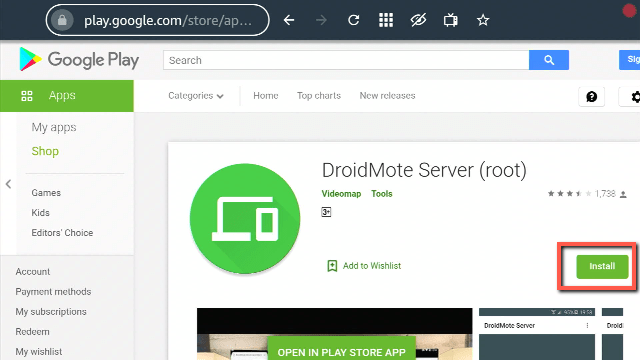Open Editors' Choice in sidebar
This screenshot has width=640, height=360.
click(62, 233)
